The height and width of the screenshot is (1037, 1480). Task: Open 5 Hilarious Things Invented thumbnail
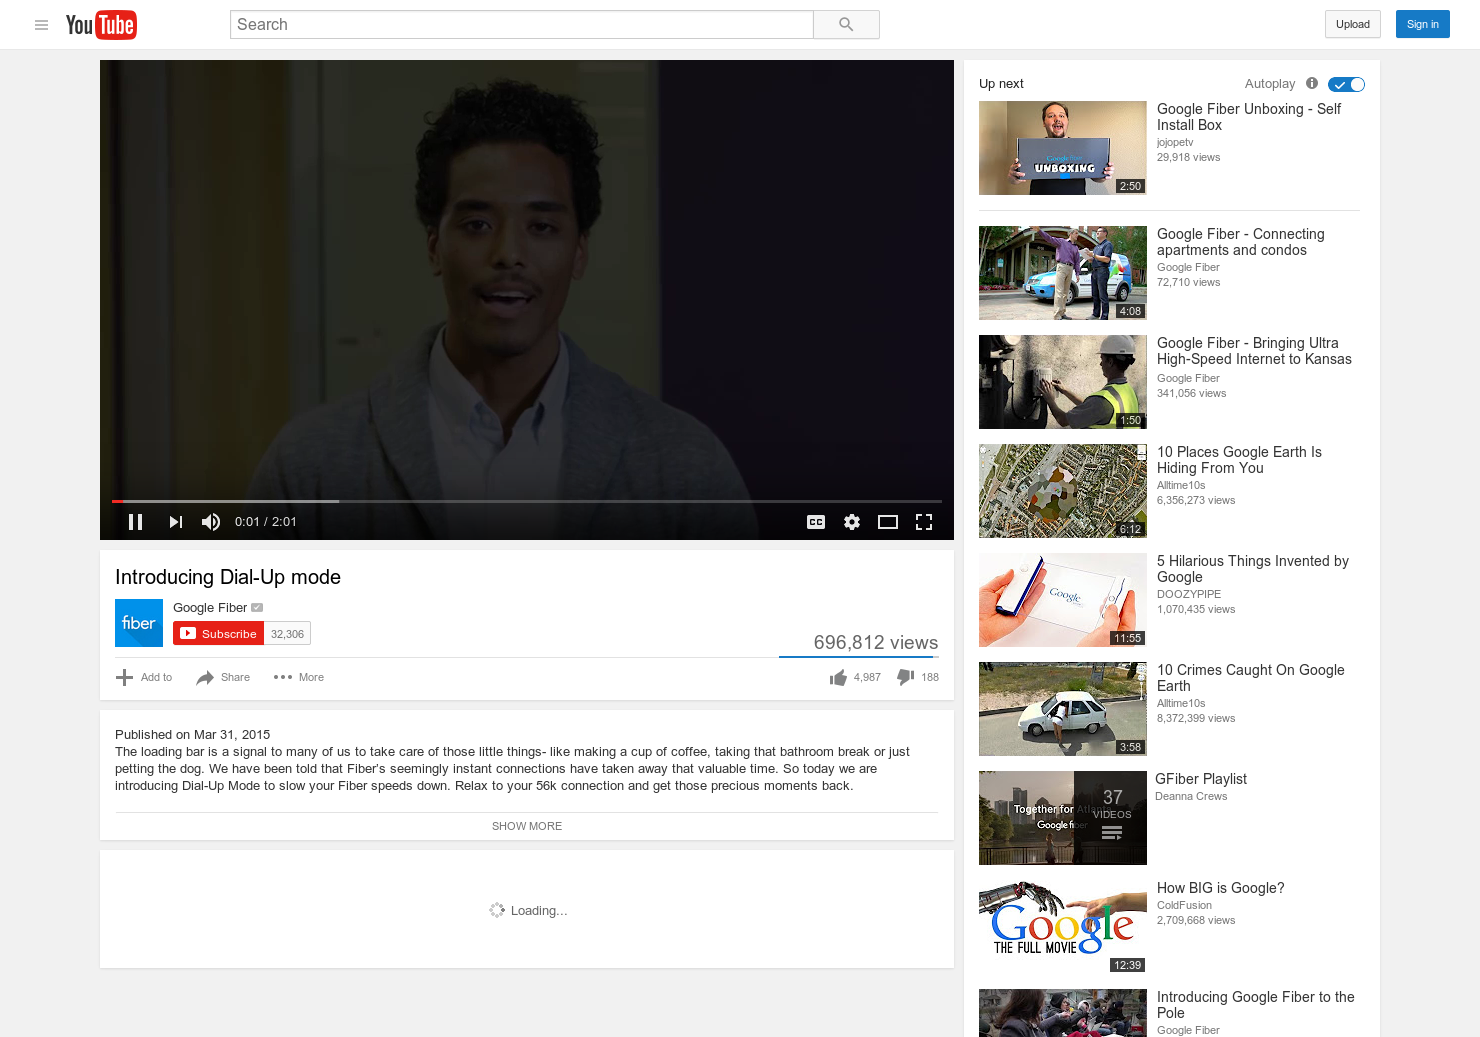[1063, 600]
